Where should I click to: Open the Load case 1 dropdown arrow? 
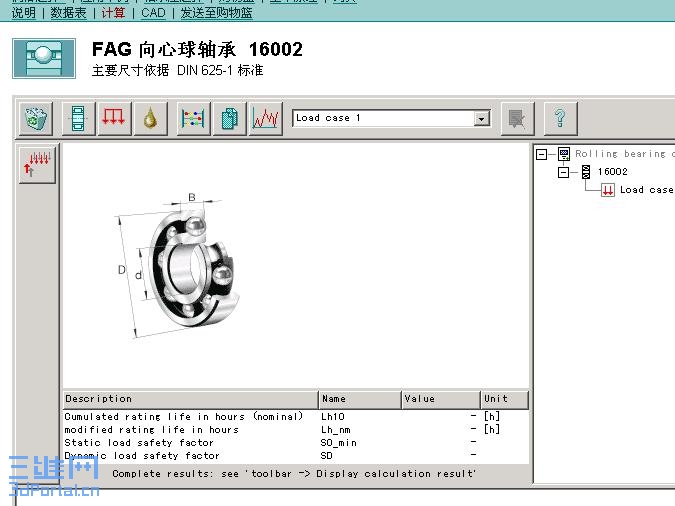pos(482,118)
